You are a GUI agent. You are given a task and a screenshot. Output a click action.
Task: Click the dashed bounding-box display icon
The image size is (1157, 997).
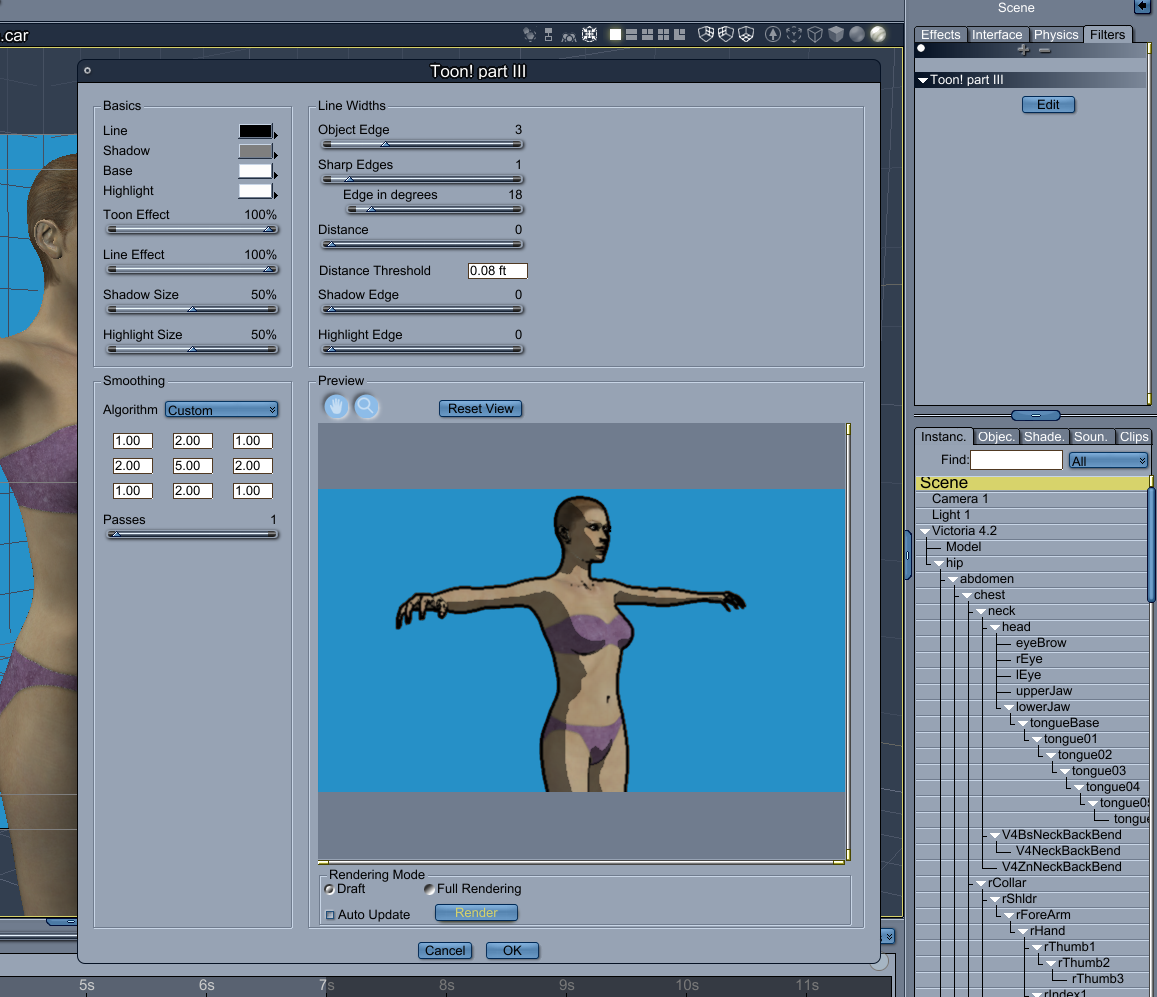point(794,34)
